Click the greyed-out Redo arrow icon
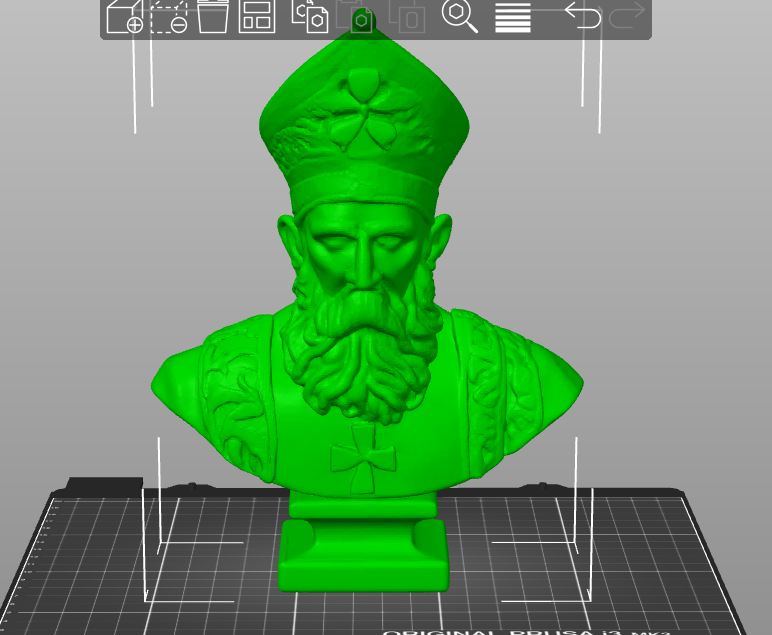 (627, 15)
